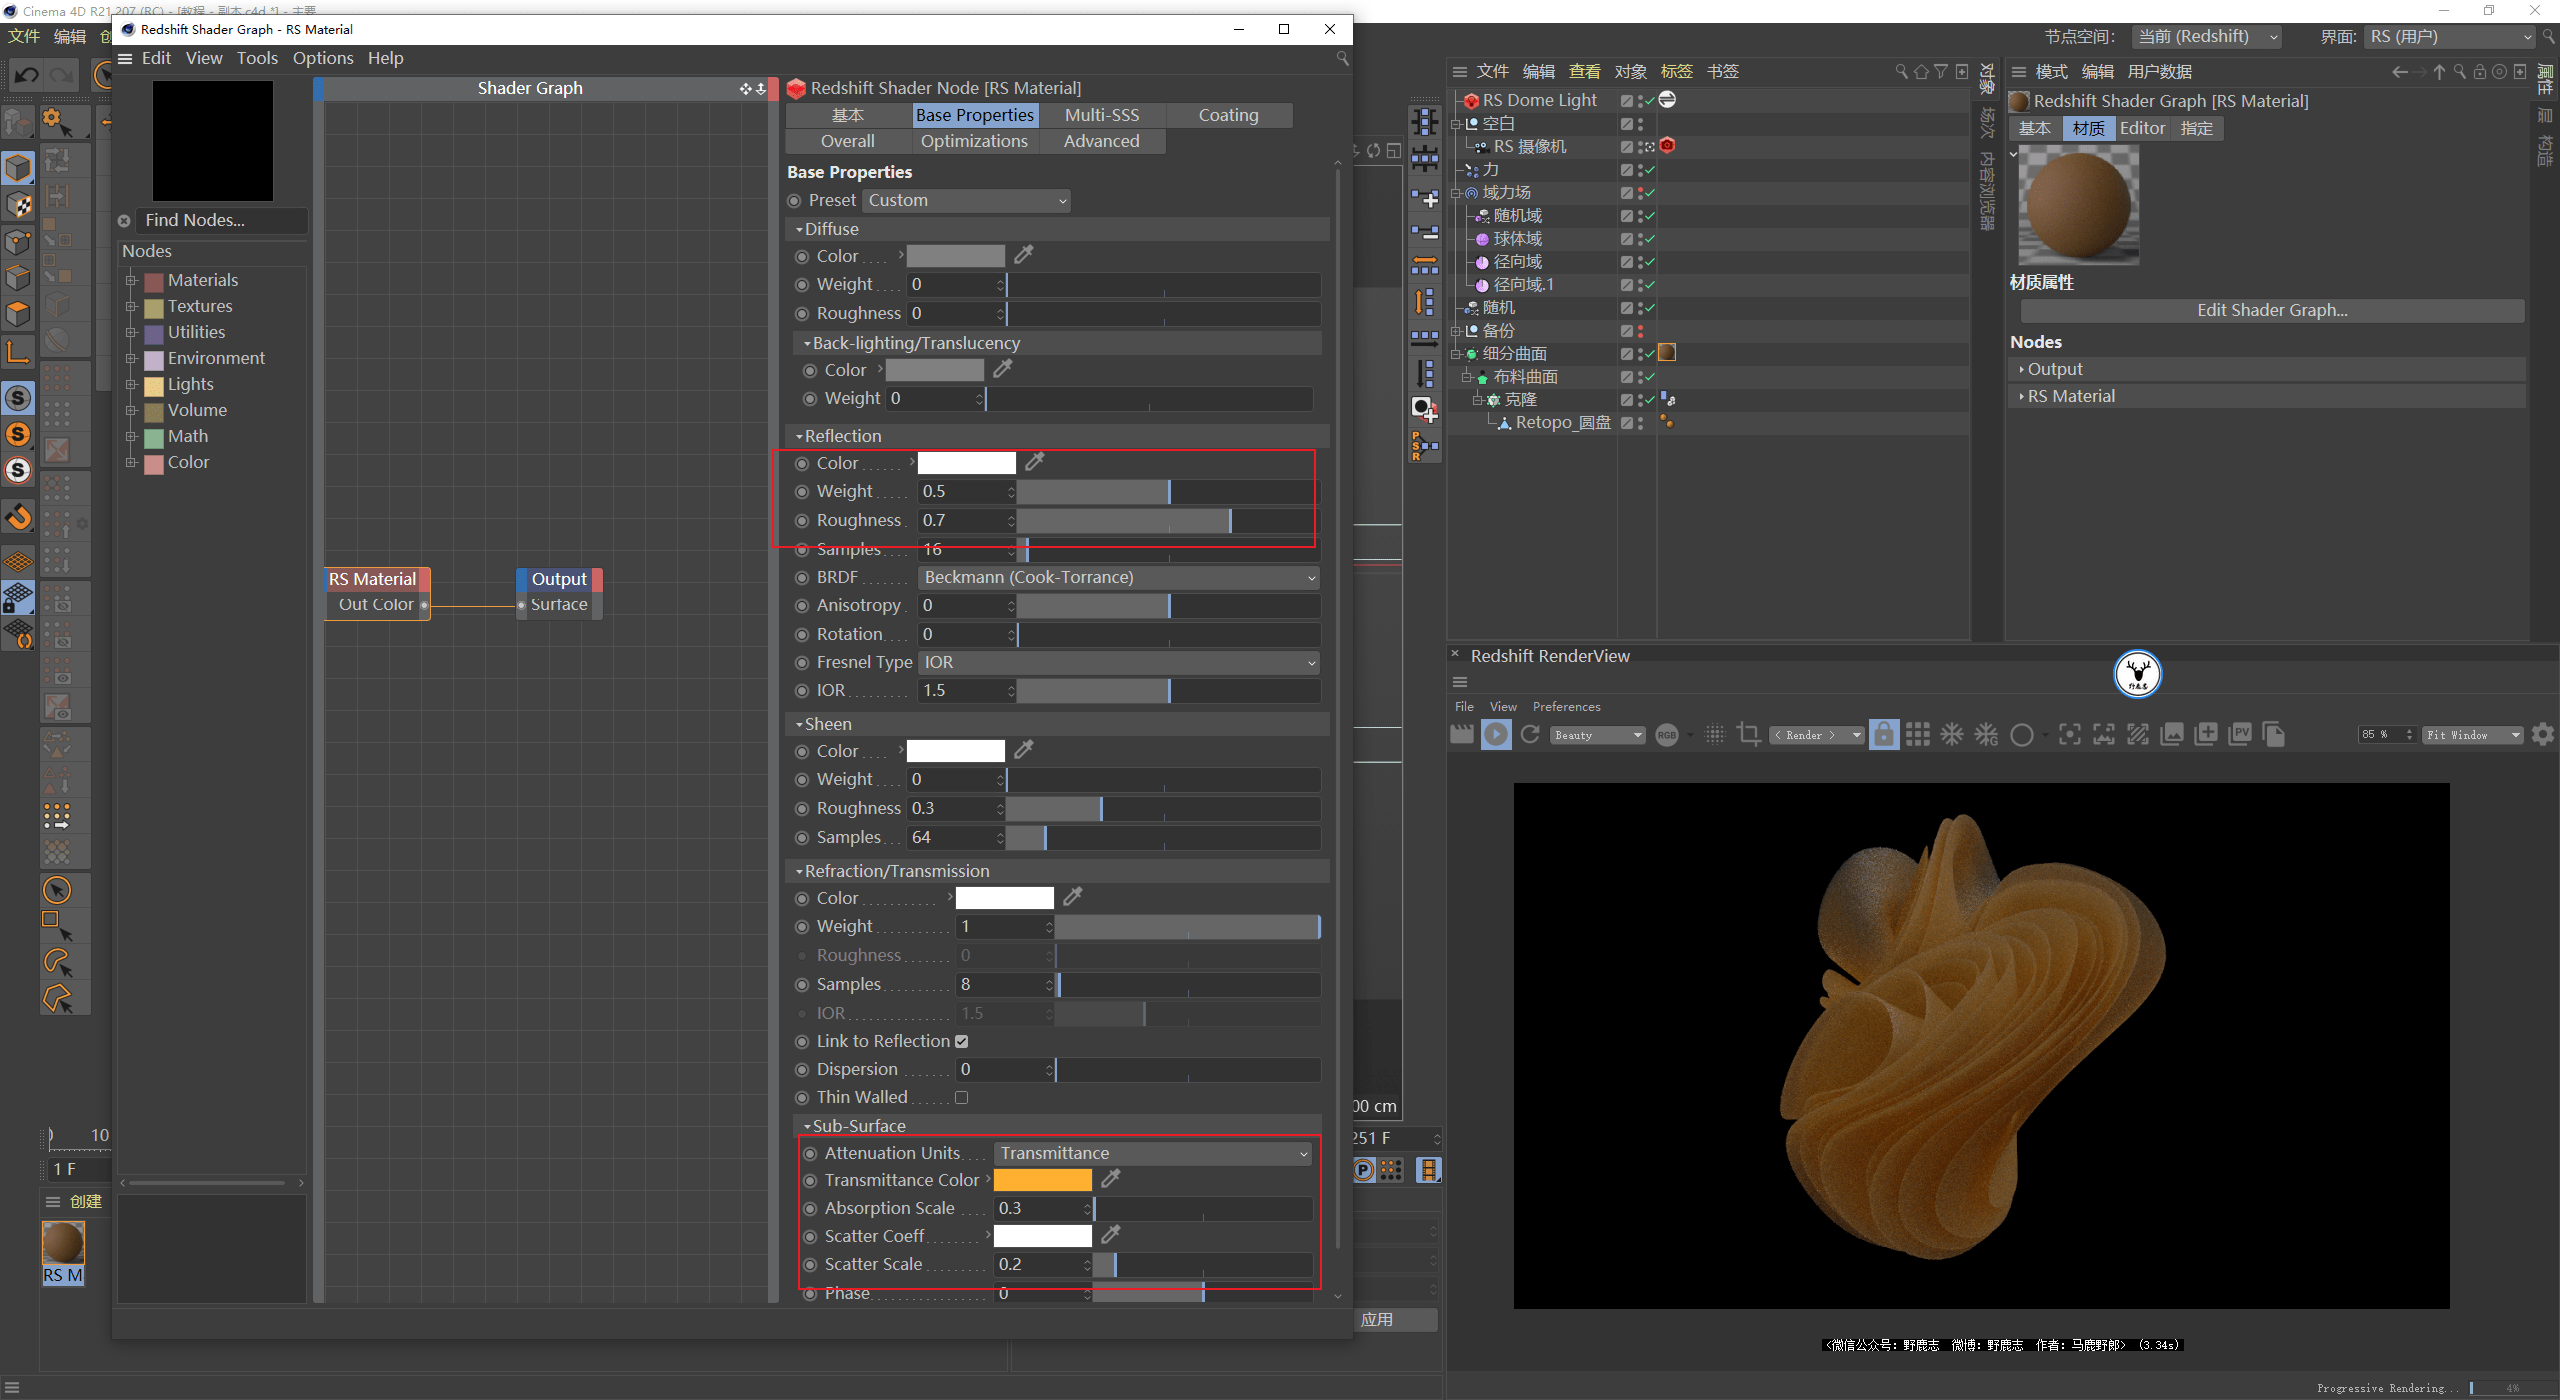Click the Transmittance Color orange swatch
The image size is (2560, 1400).
[1043, 1179]
